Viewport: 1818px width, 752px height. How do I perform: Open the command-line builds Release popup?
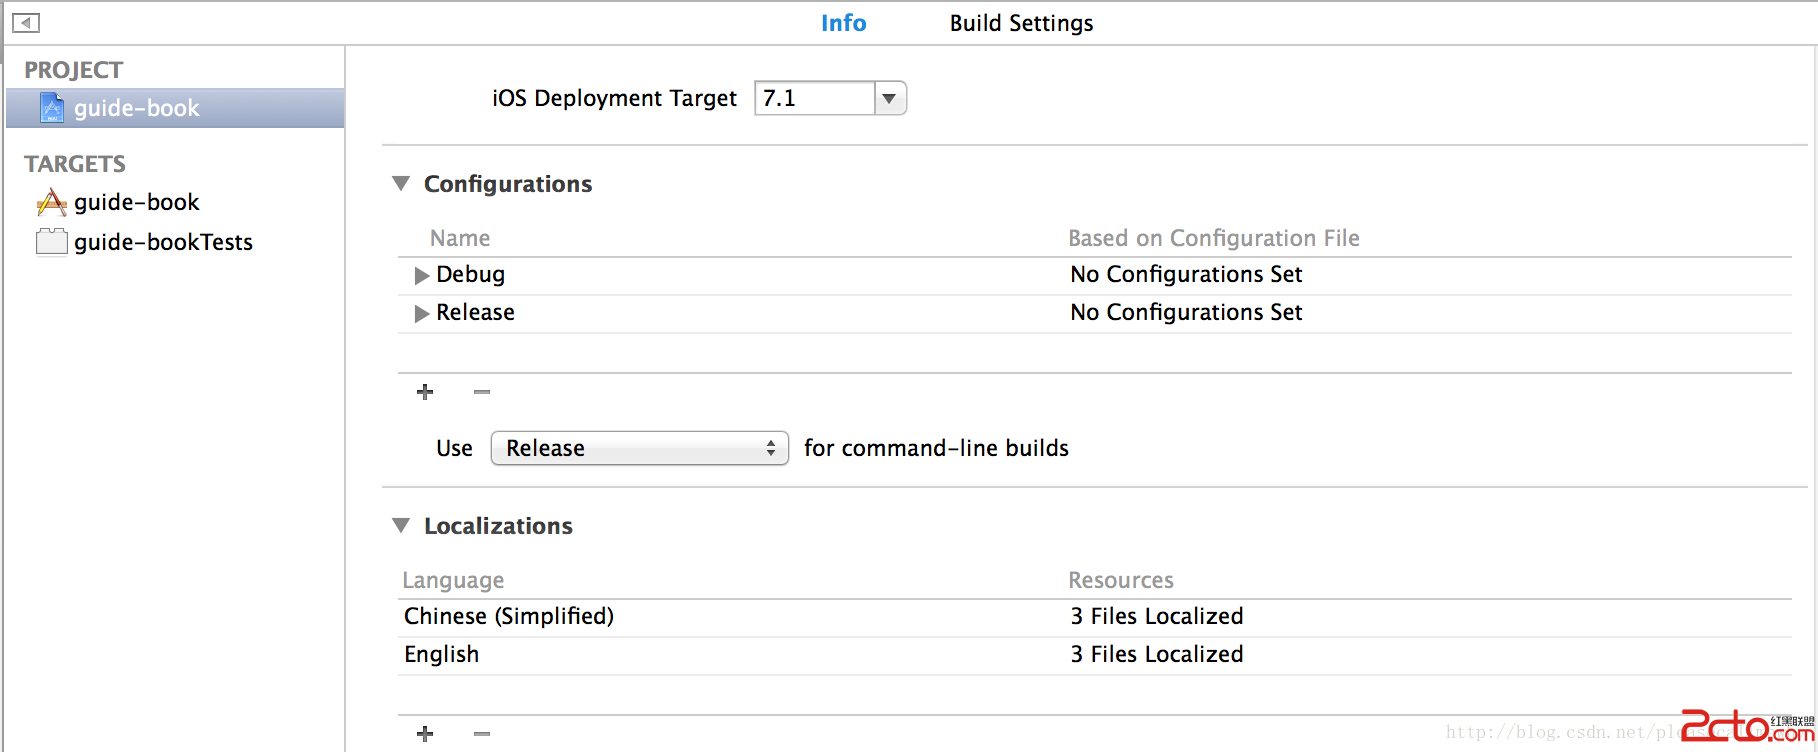pyautogui.click(x=639, y=448)
